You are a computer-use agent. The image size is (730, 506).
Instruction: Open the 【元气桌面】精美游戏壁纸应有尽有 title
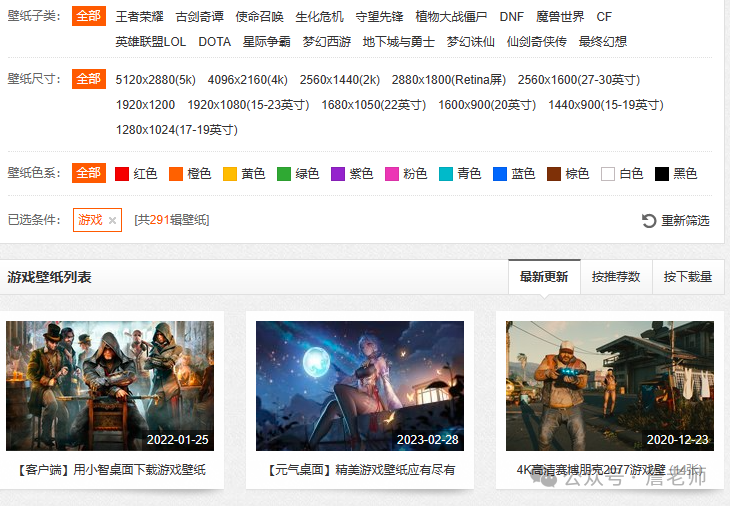point(360,470)
